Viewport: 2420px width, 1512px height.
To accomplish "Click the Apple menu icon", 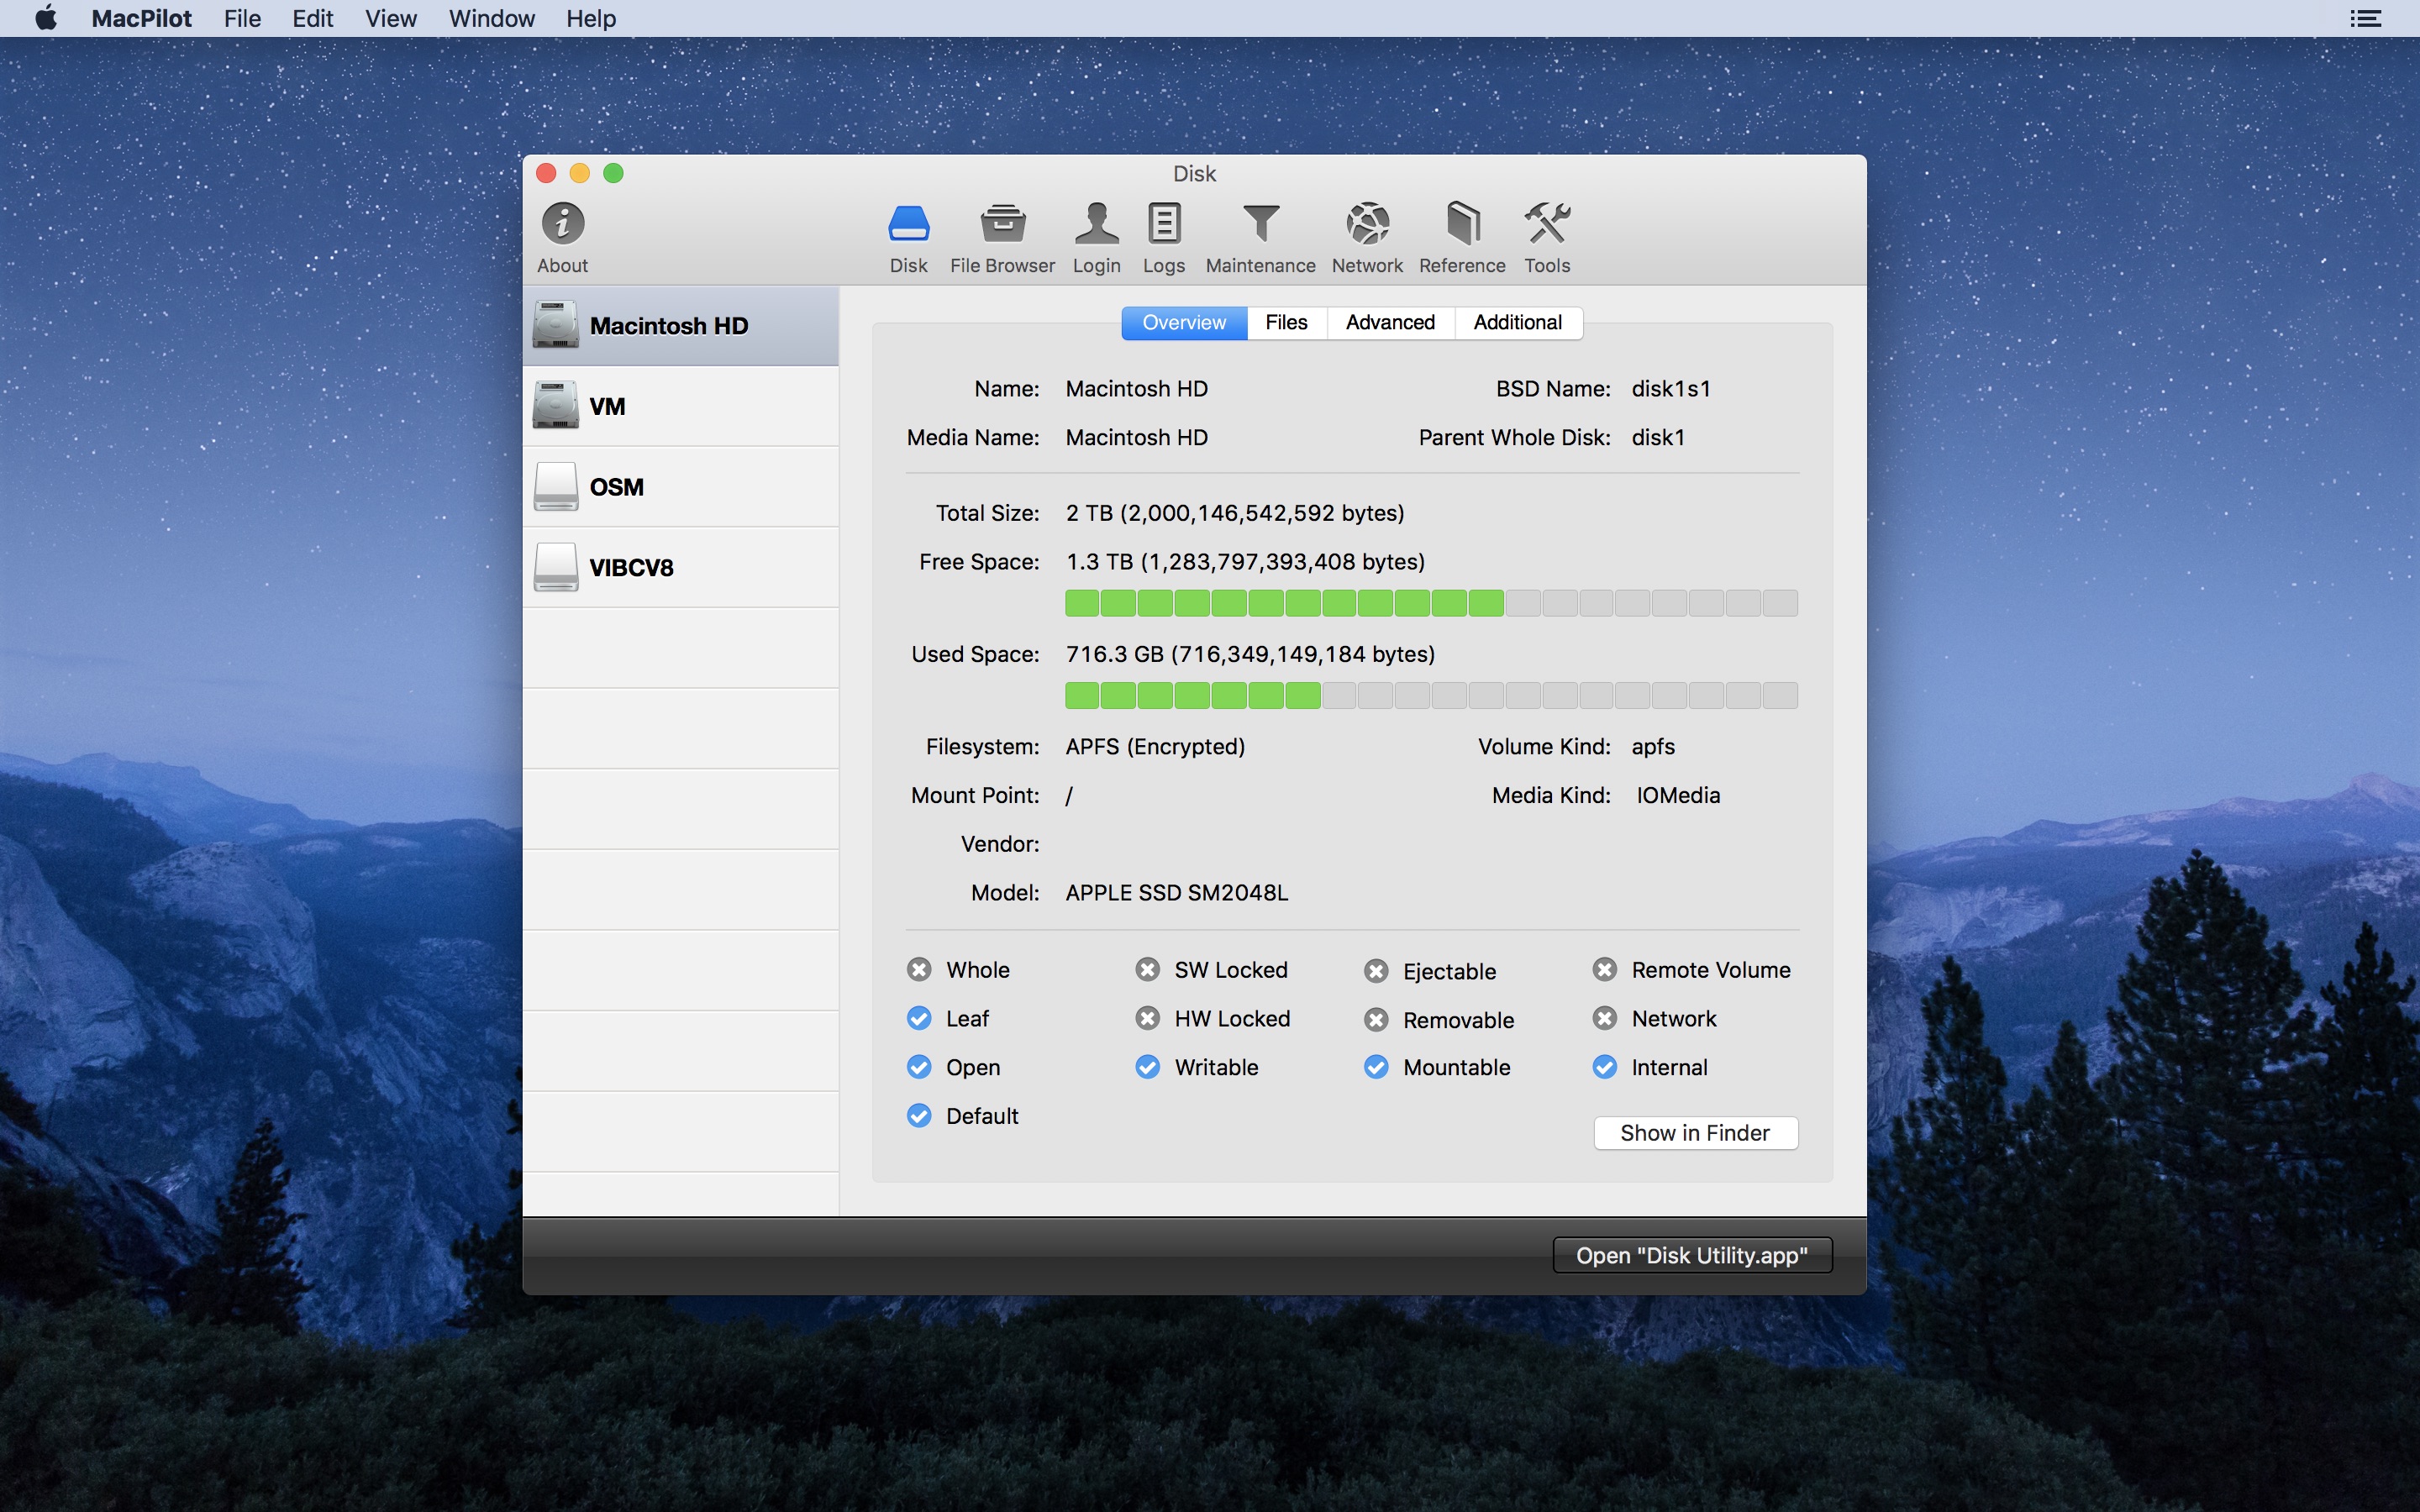I will 46,18.
